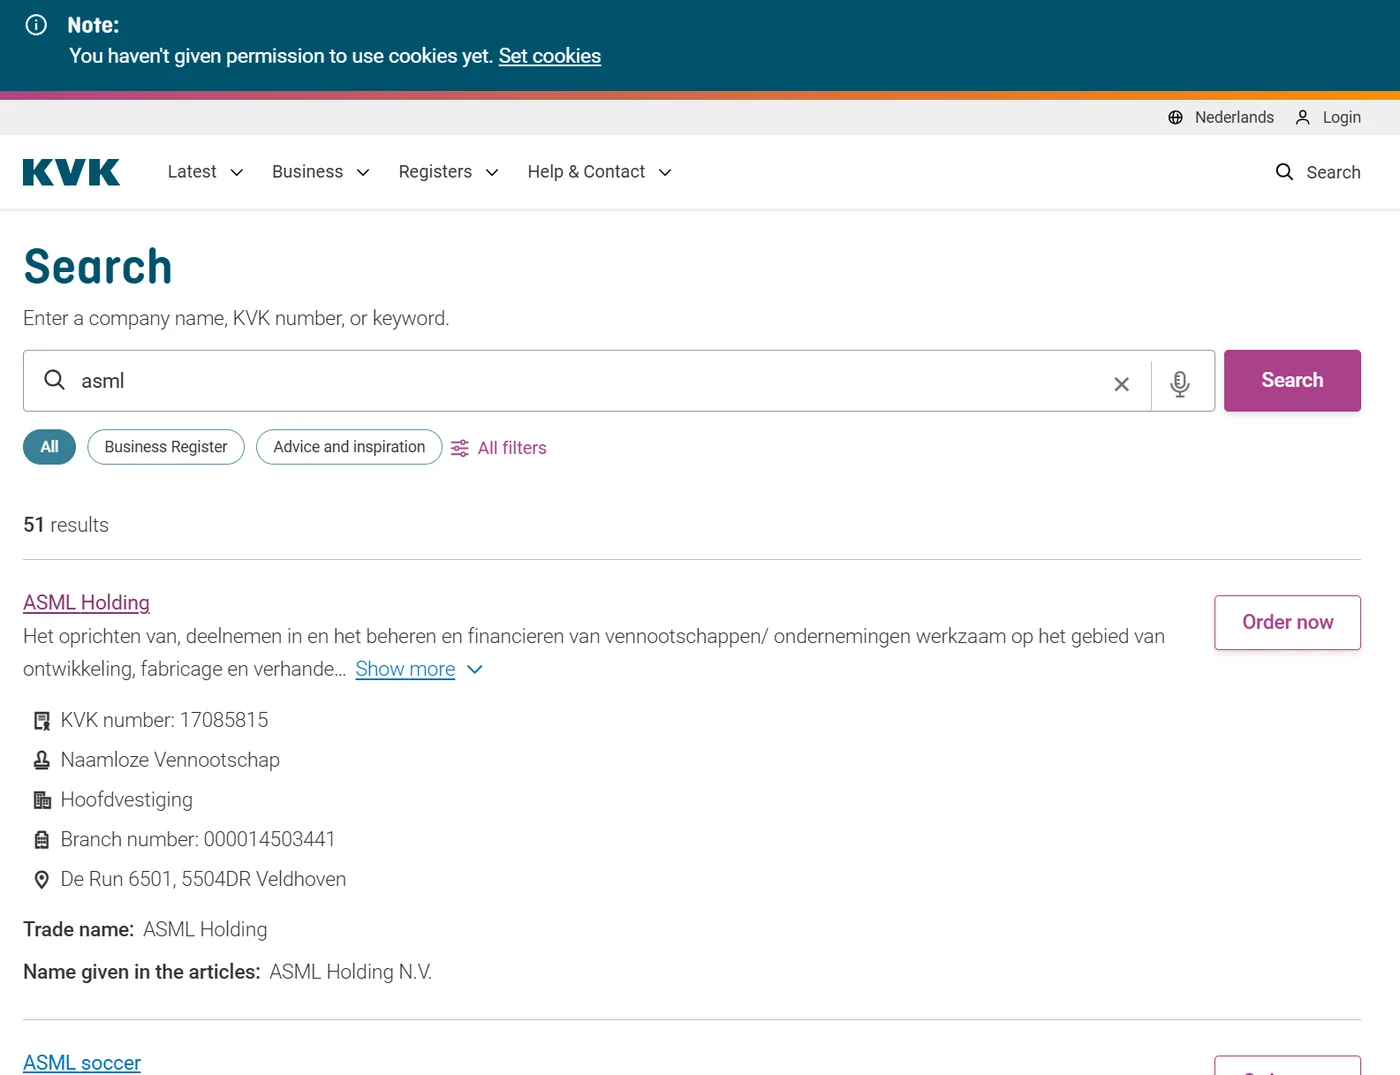Select address De Run 6501, 5504DR Veldhoven
The width and height of the screenshot is (1400, 1075).
coord(203,879)
